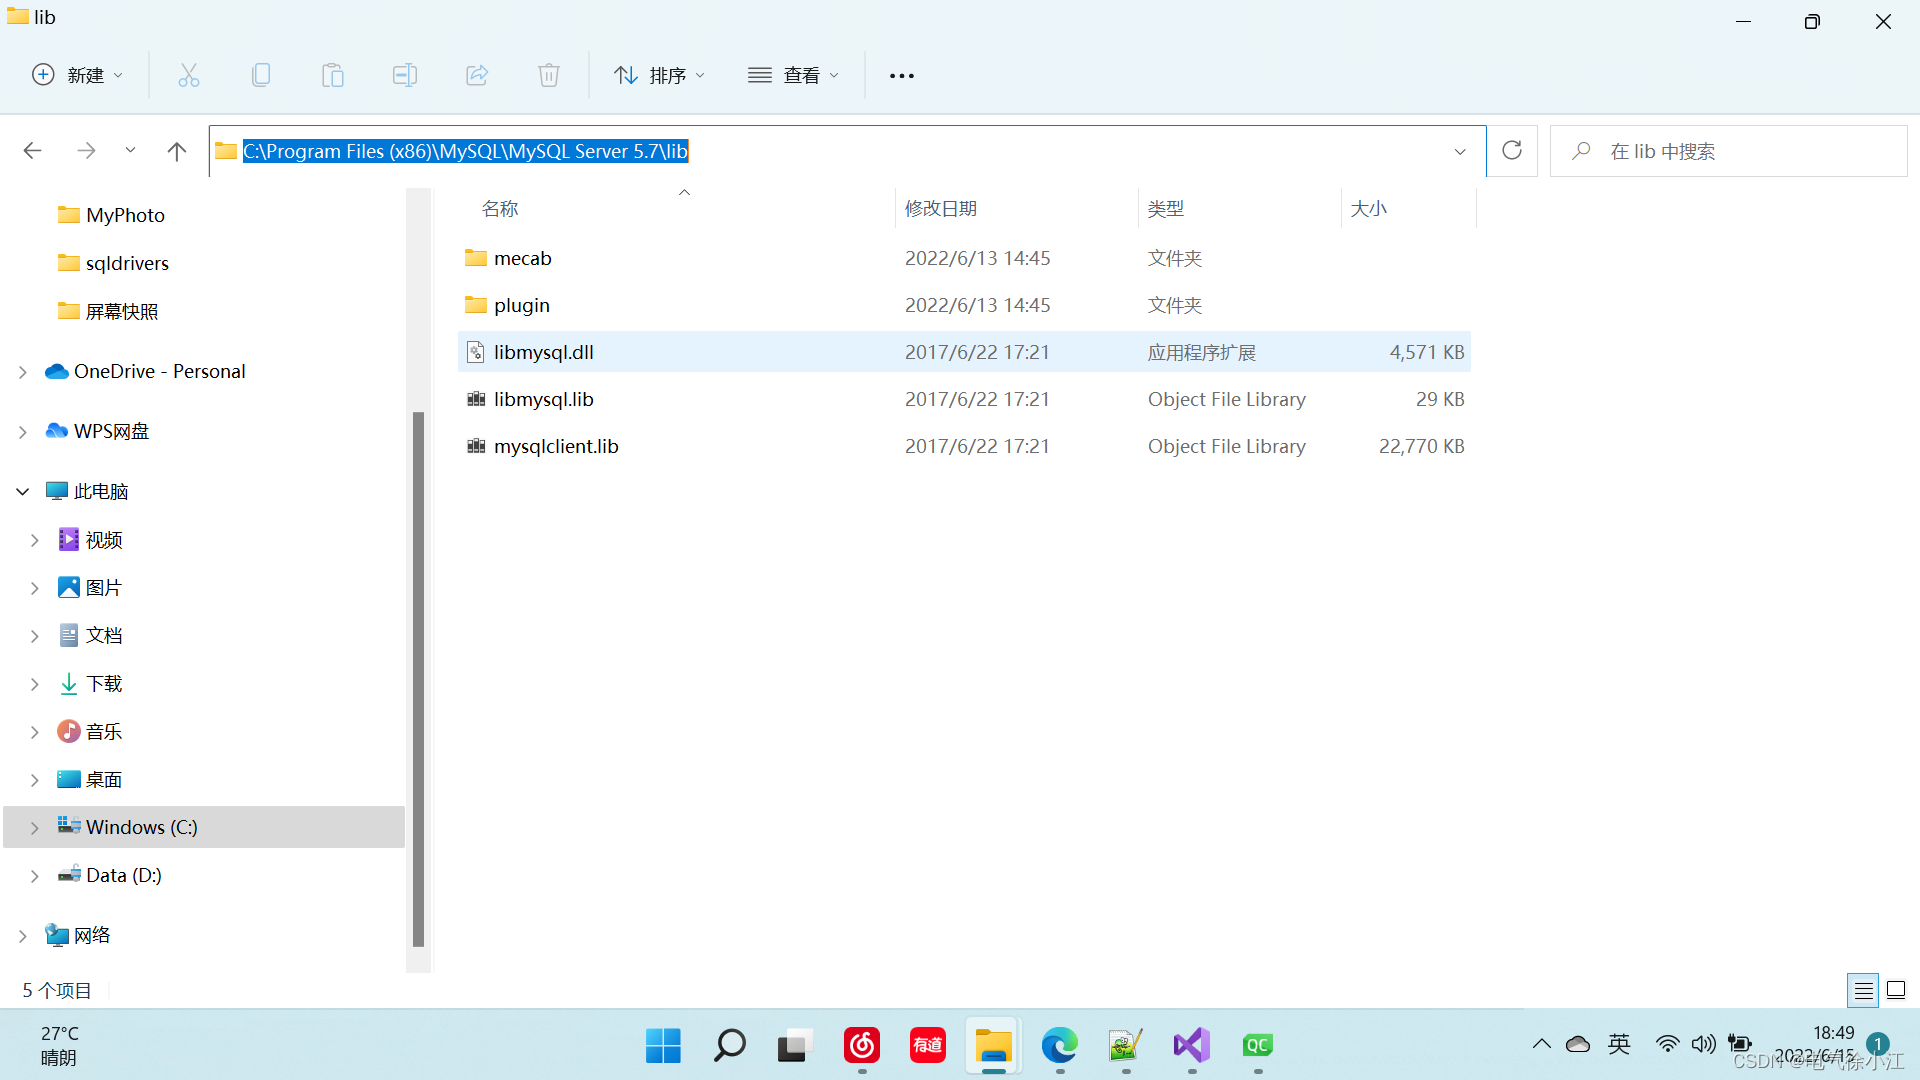Screen dimensions: 1920x1080
Task: Open the 查看 view menu
Action: pyautogui.click(x=794, y=75)
